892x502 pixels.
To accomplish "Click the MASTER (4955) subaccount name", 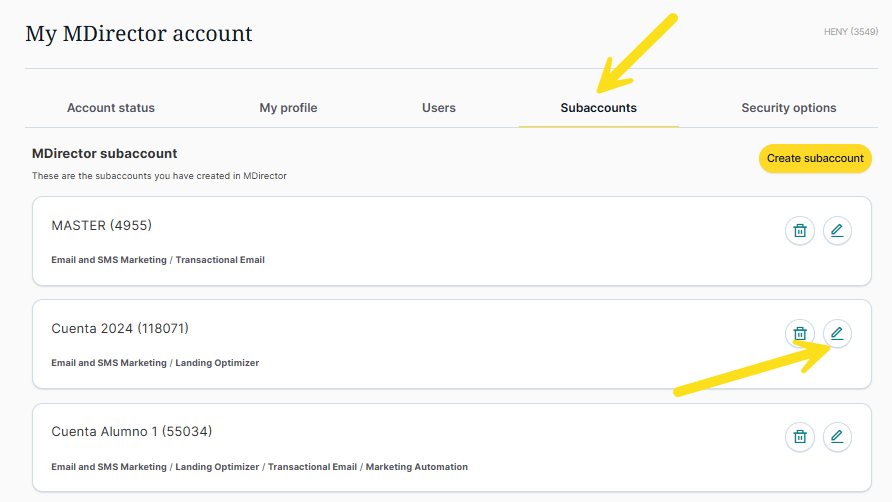I will (x=101, y=226).
